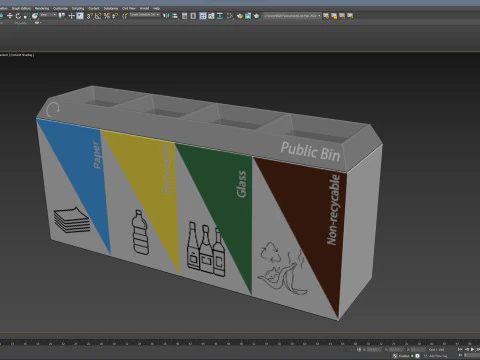Image resolution: width=480 pixels, height=360 pixels.
Task: Open Rendered Frame Window icon
Action: tap(248, 16)
